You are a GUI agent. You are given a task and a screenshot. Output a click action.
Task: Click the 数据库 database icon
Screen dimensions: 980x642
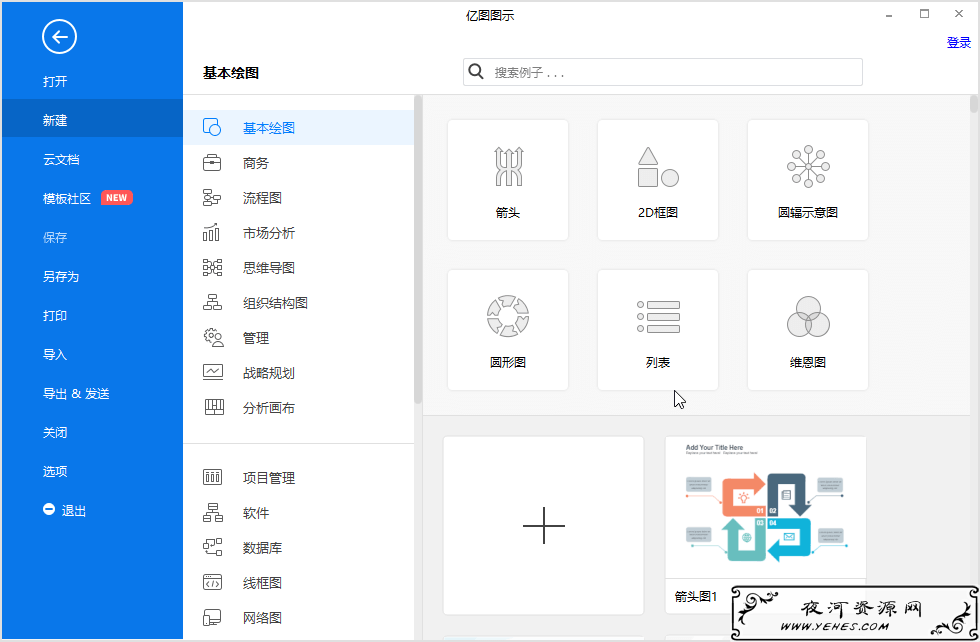[x=212, y=548]
